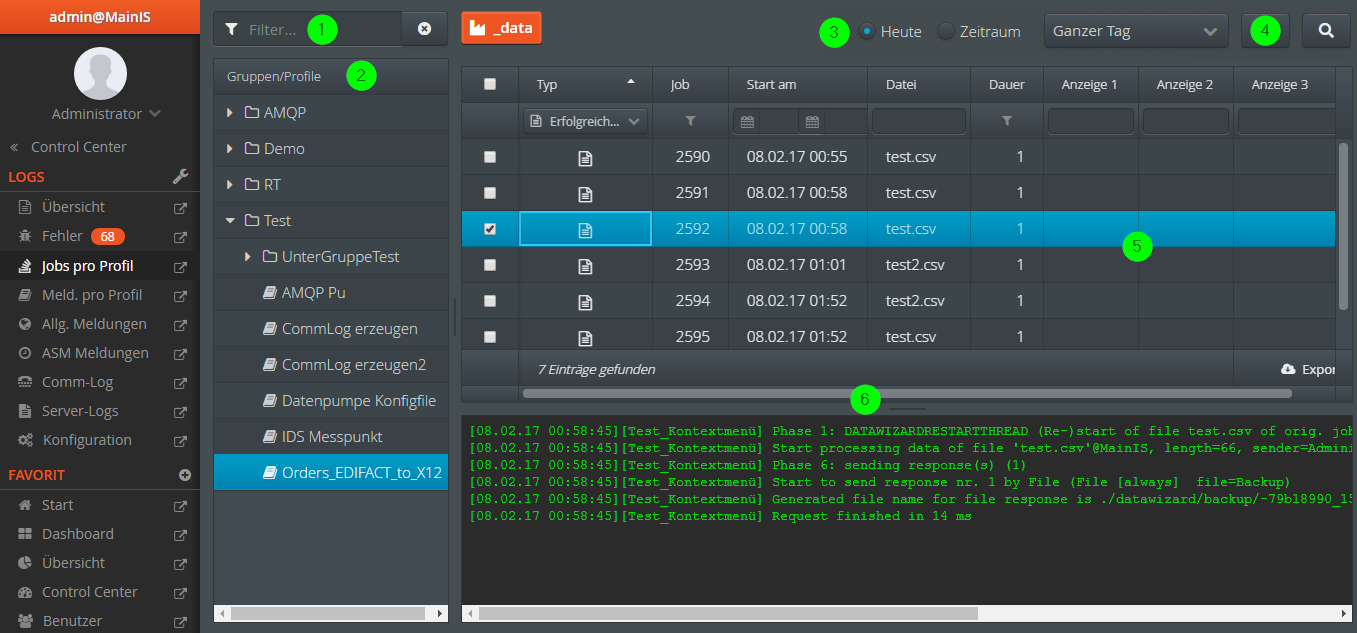The image size is (1357, 633).
Task: Select profile Datenpumpe Konfigfile
Action: [x=359, y=401]
